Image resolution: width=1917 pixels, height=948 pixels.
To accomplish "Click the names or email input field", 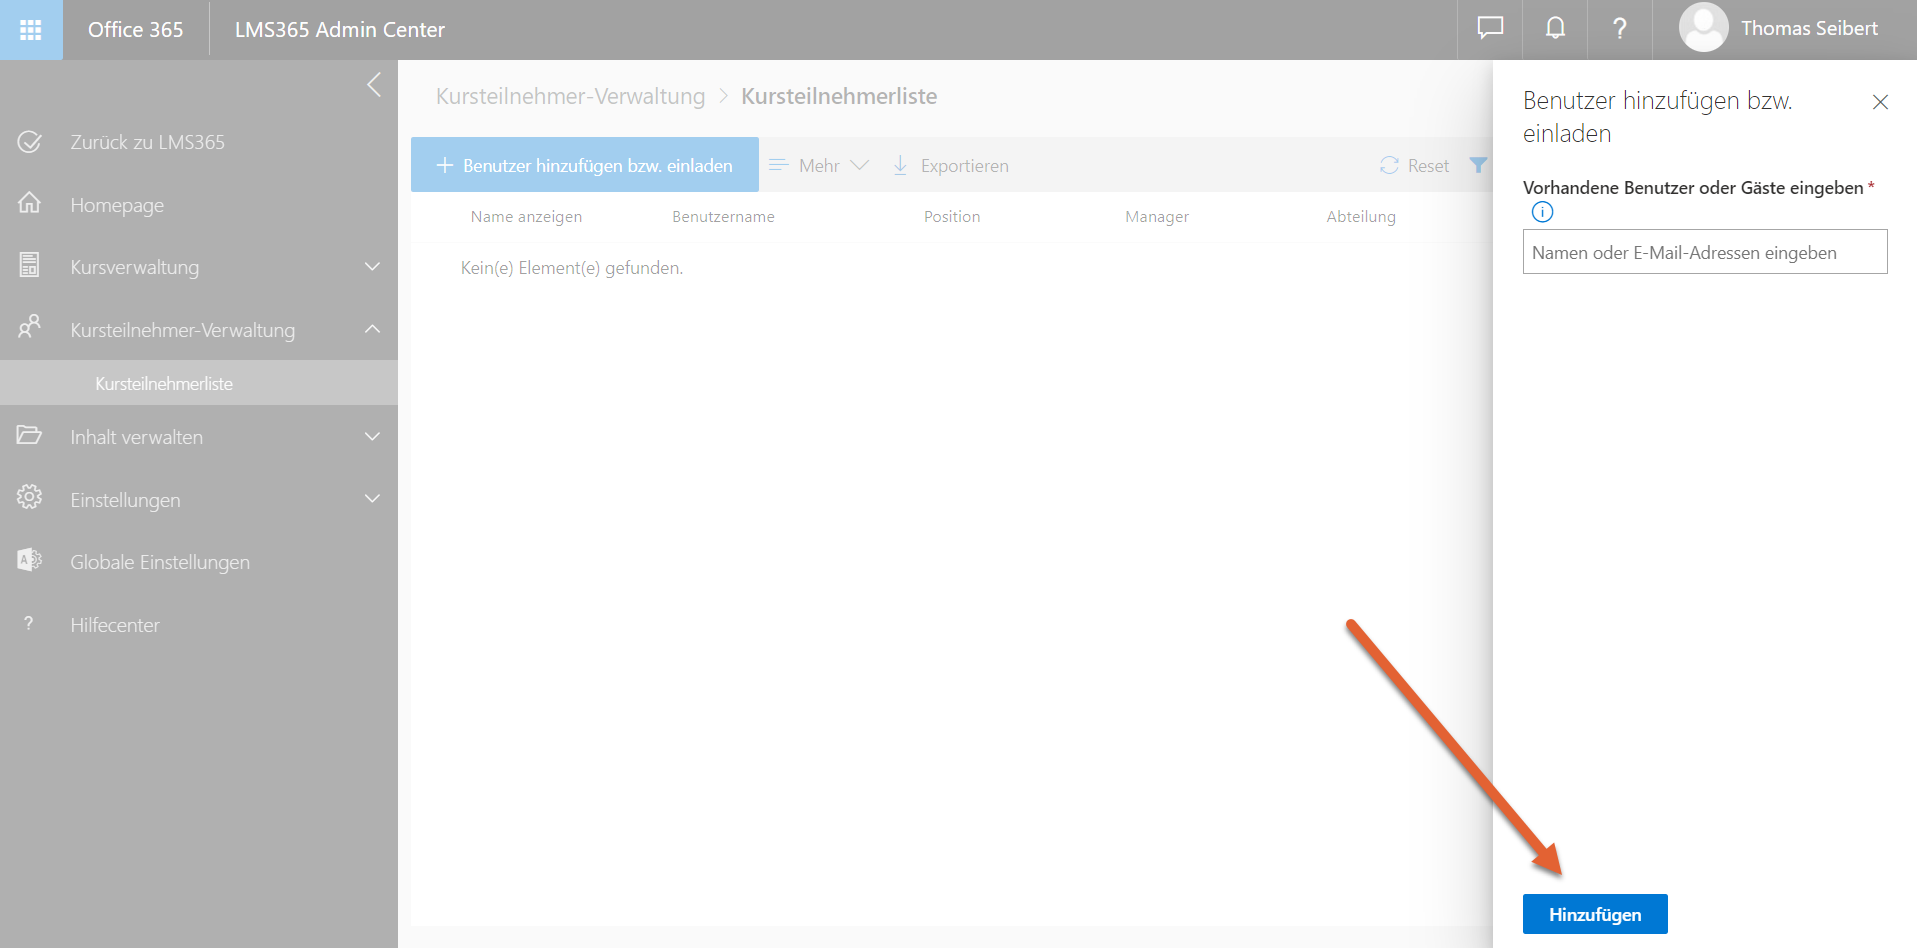I will [x=1704, y=252].
